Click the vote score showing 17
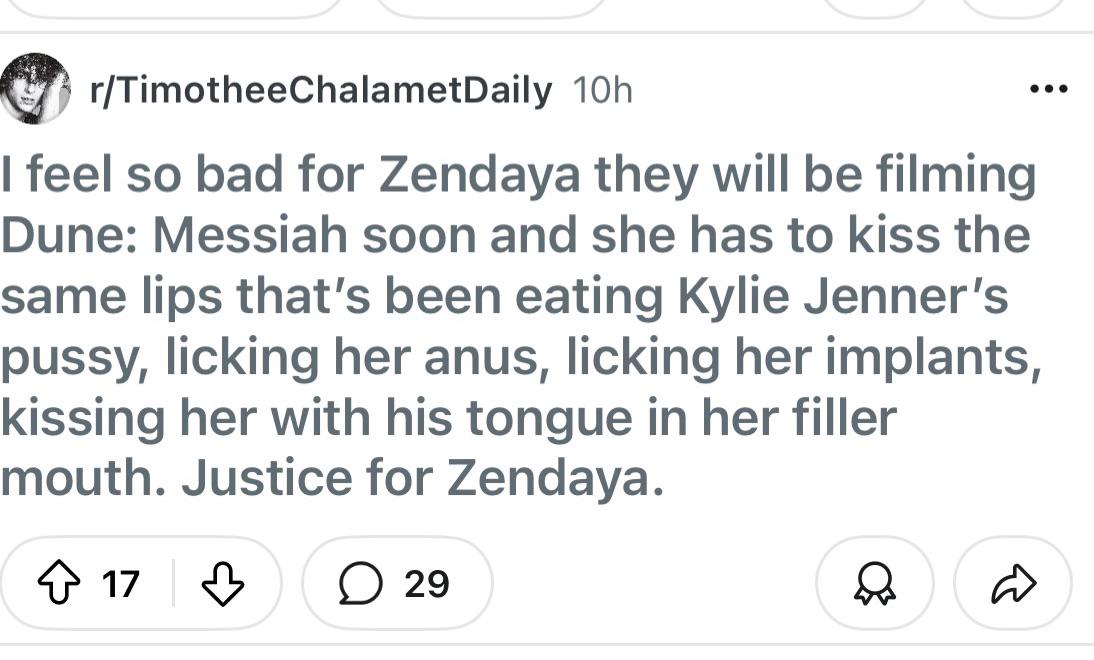Screen dimensions: 1094x660 point(121,583)
